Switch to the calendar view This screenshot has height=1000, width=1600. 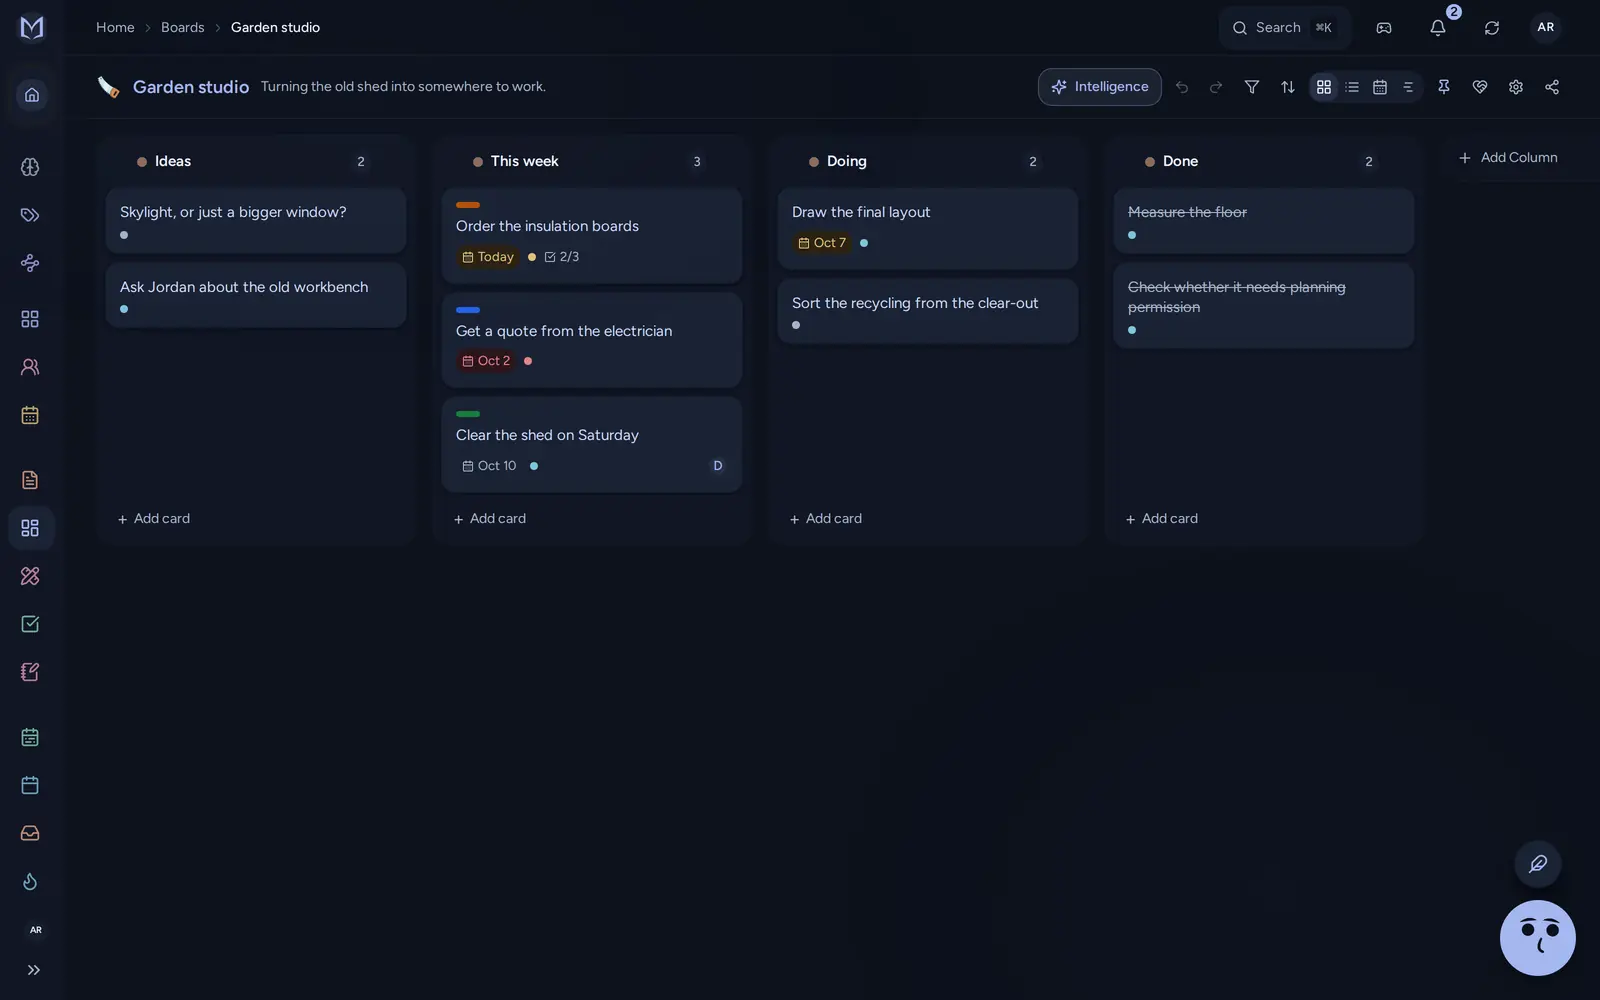1379,87
